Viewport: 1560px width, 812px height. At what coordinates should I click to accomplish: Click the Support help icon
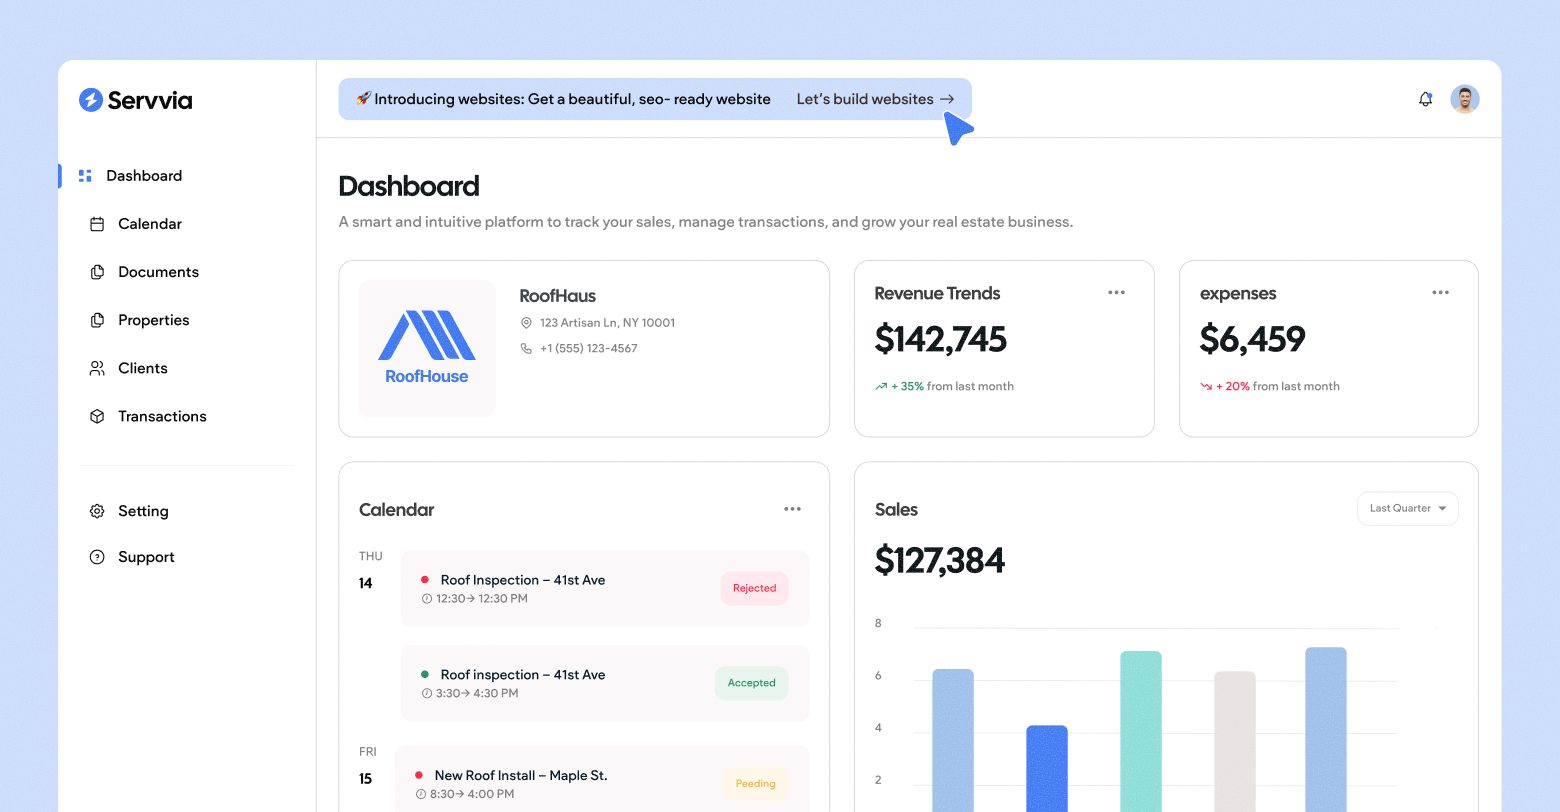(x=97, y=557)
